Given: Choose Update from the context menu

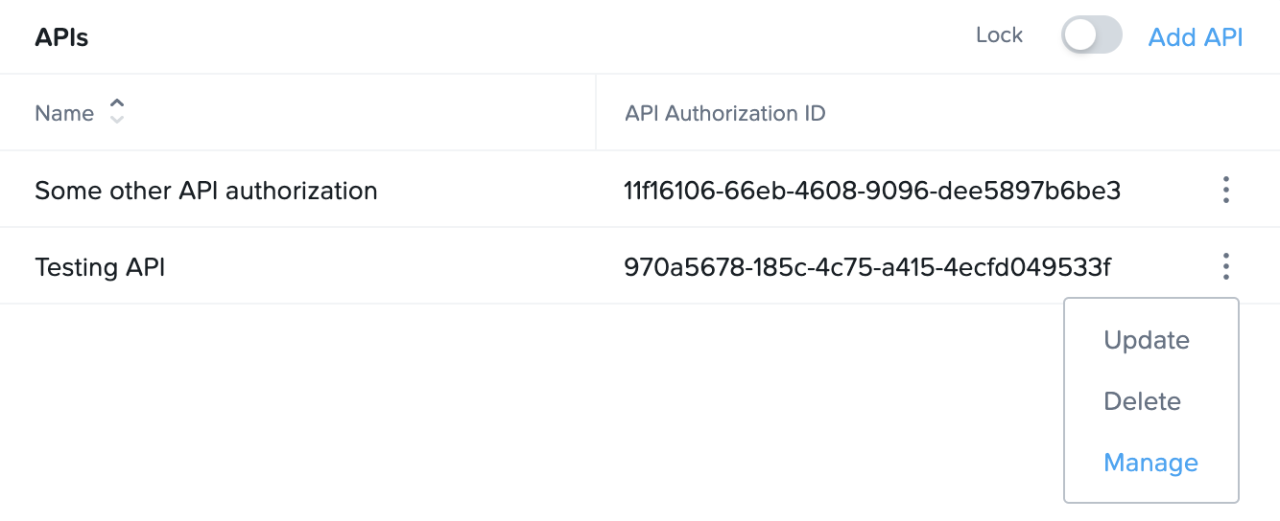Looking at the screenshot, I should 1146,340.
